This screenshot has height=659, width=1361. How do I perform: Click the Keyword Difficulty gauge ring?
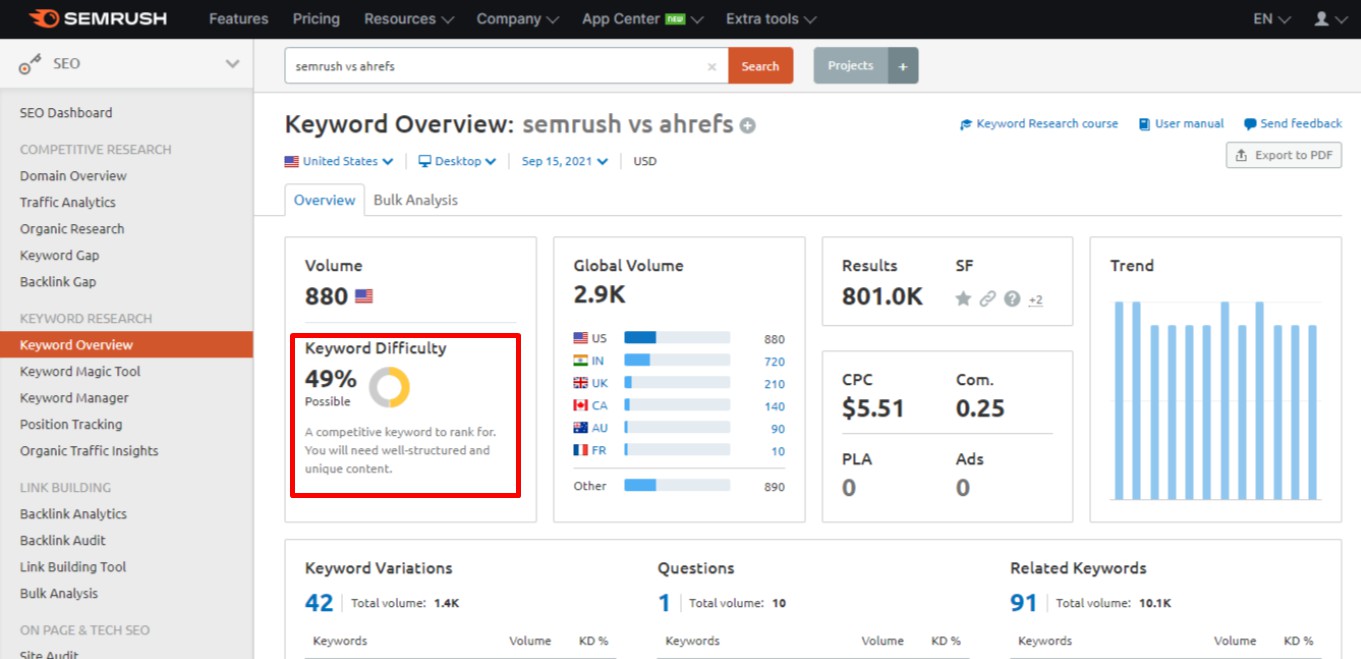point(390,388)
